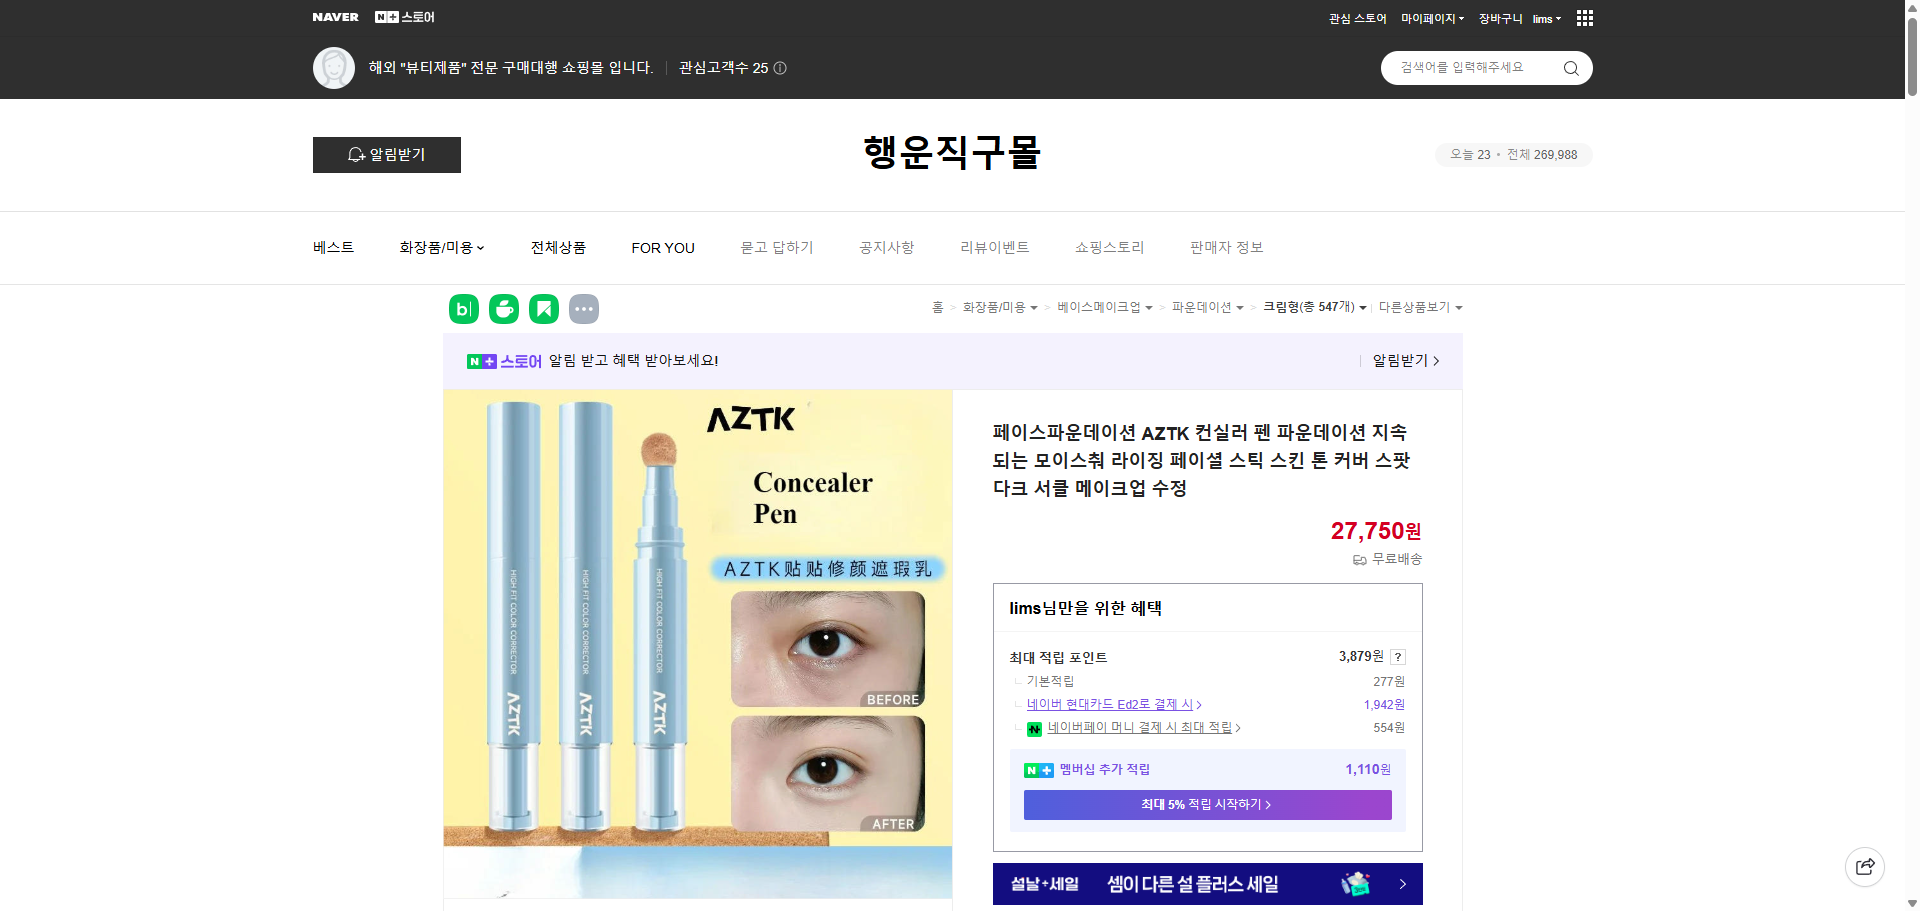Screen dimensions: 1920x911
Task: Open more sharing options via the ellipsis icon
Action: point(584,309)
